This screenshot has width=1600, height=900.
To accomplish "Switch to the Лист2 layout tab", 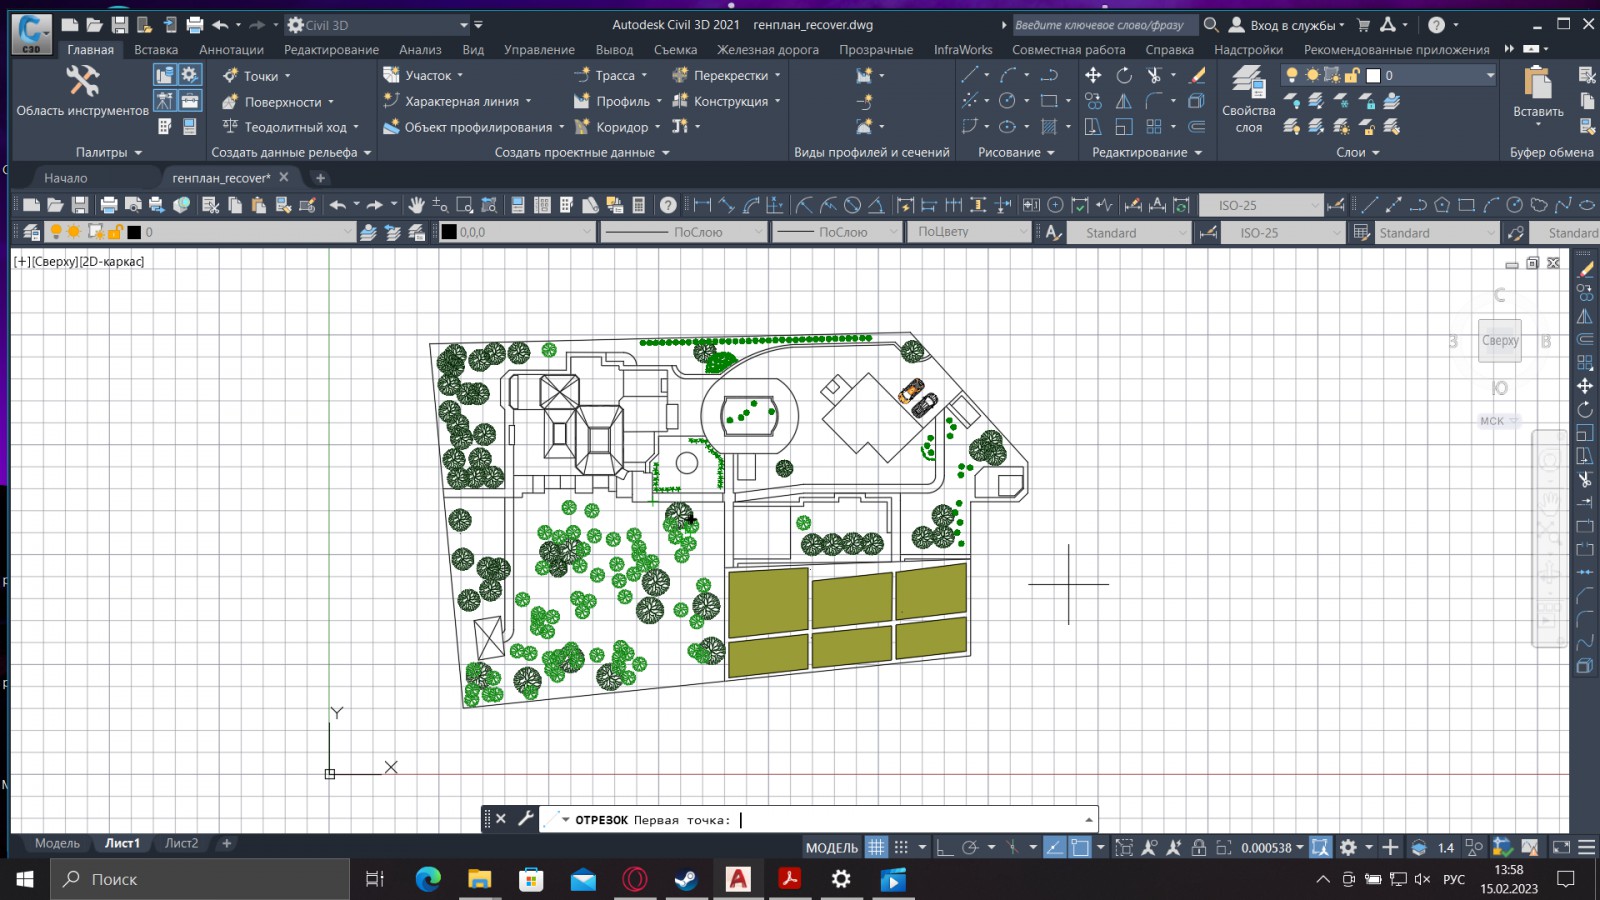I will coord(181,843).
